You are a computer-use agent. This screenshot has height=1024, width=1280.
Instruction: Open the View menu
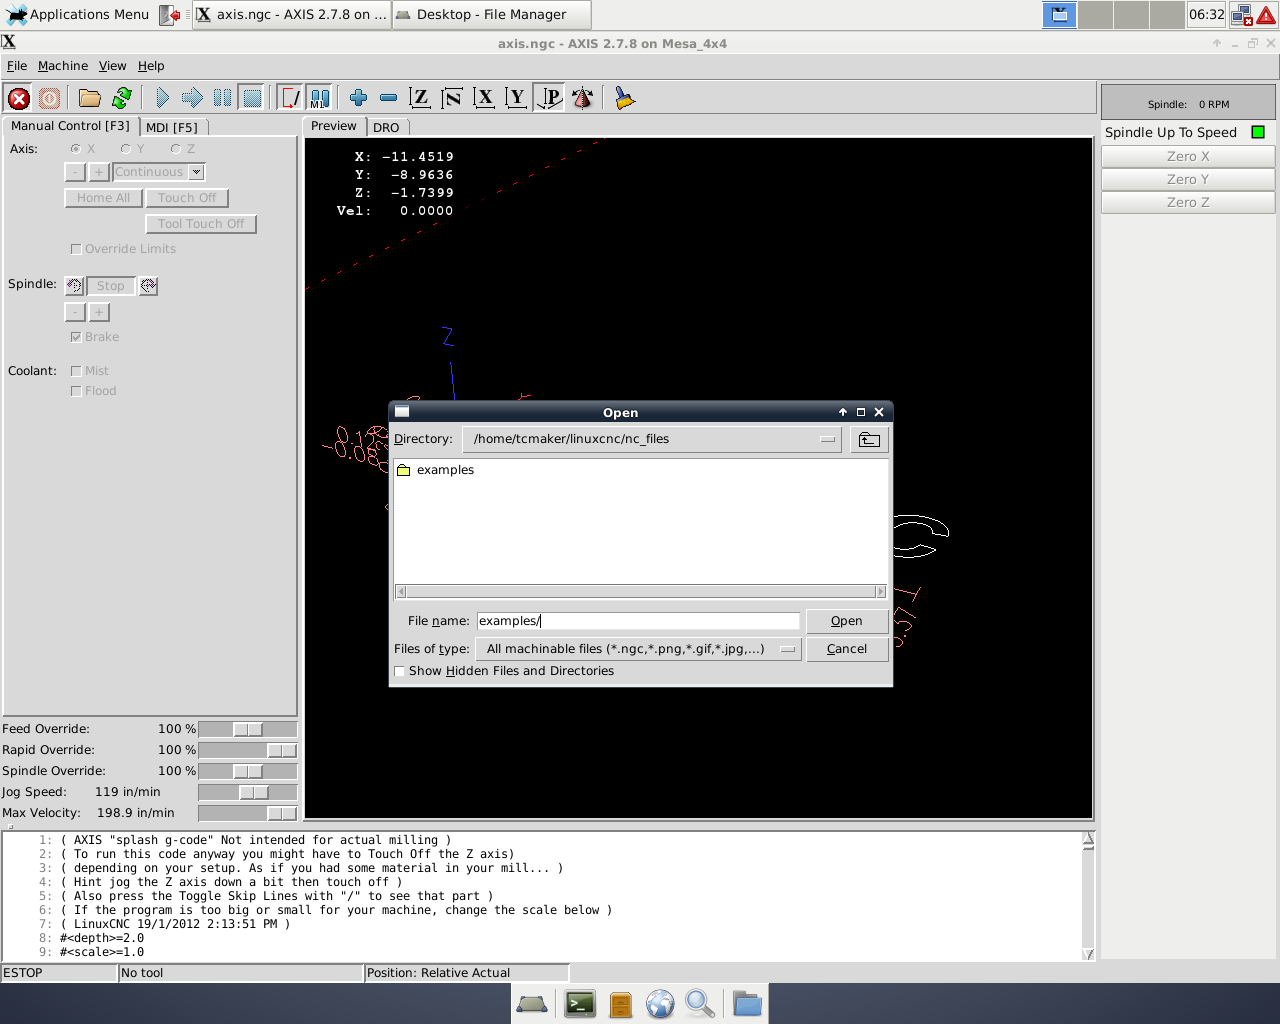click(x=112, y=66)
